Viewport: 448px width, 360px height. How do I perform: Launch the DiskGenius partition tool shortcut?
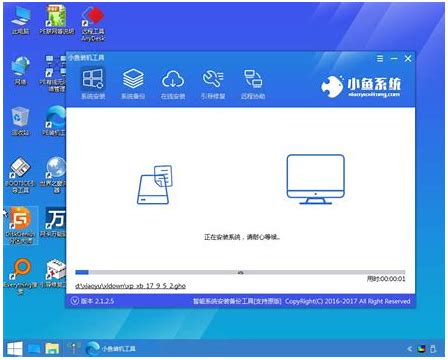(21, 226)
